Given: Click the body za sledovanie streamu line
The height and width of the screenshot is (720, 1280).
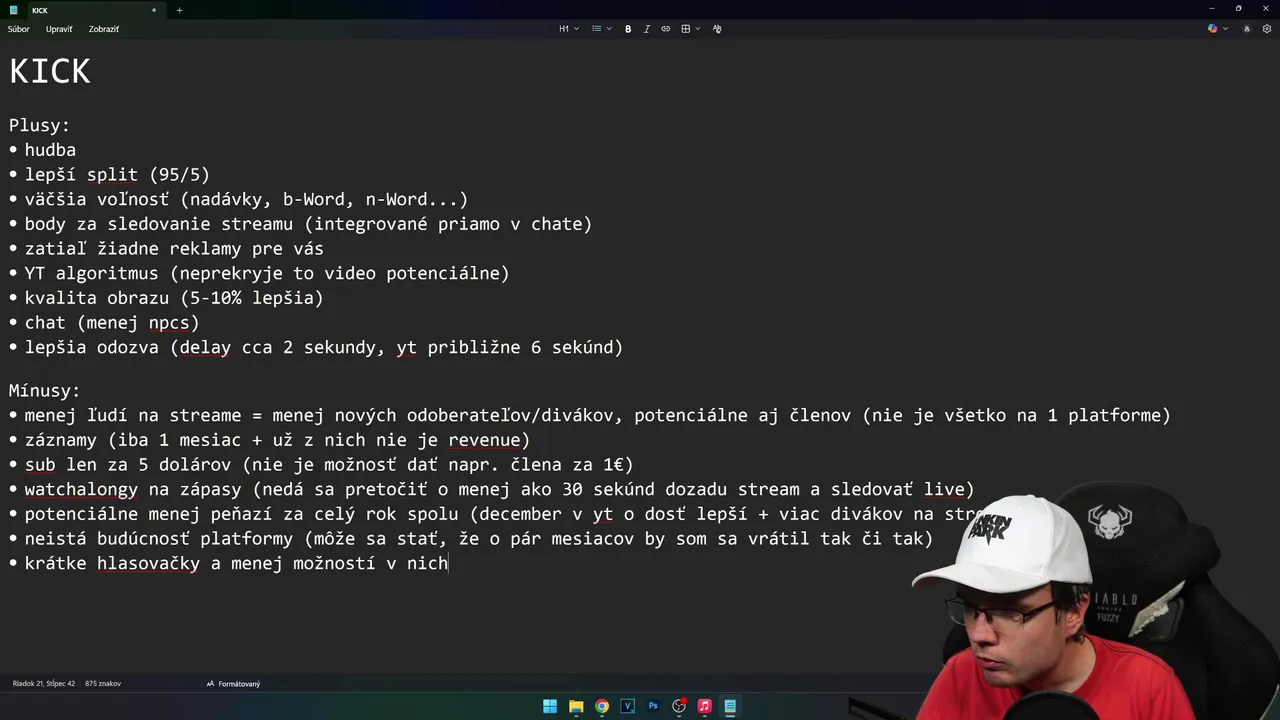Looking at the screenshot, I should [x=308, y=224].
